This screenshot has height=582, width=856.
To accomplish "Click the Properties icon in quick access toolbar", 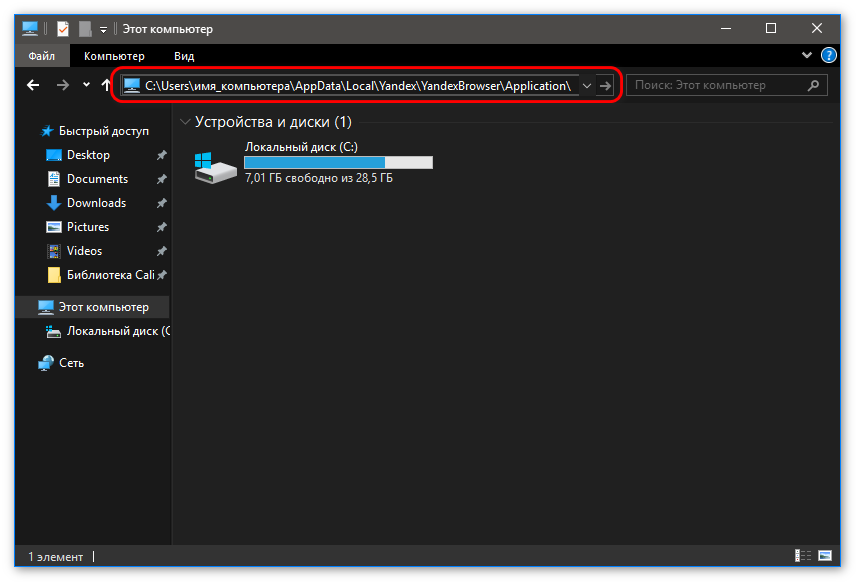I will pyautogui.click(x=63, y=29).
